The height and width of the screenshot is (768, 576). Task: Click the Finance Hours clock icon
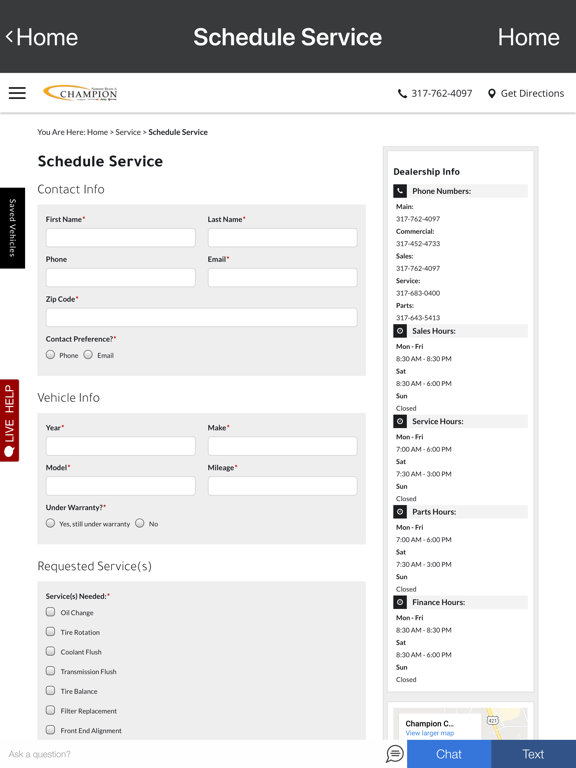coord(400,602)
